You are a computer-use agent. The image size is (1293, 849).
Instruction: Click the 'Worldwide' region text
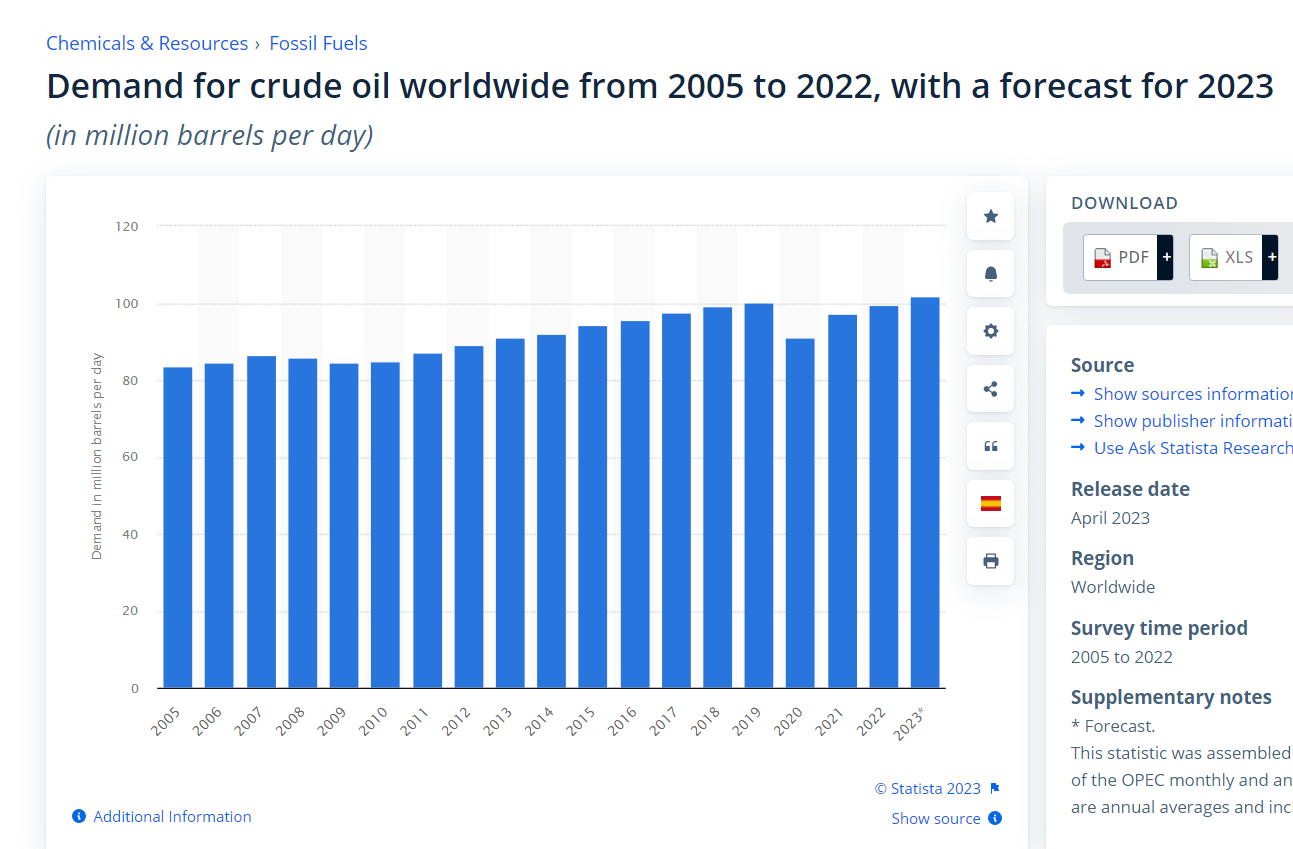[x=1113, y=587]
